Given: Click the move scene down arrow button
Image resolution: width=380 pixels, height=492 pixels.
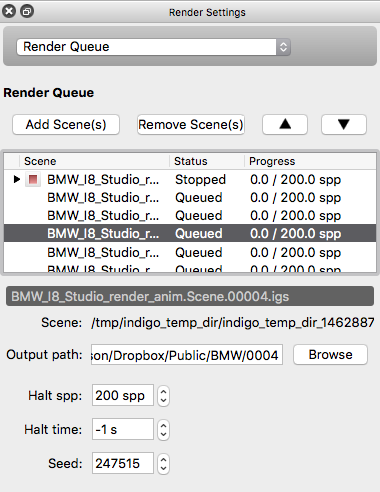Looking at the screenshot, I should (x=344, y=125).
